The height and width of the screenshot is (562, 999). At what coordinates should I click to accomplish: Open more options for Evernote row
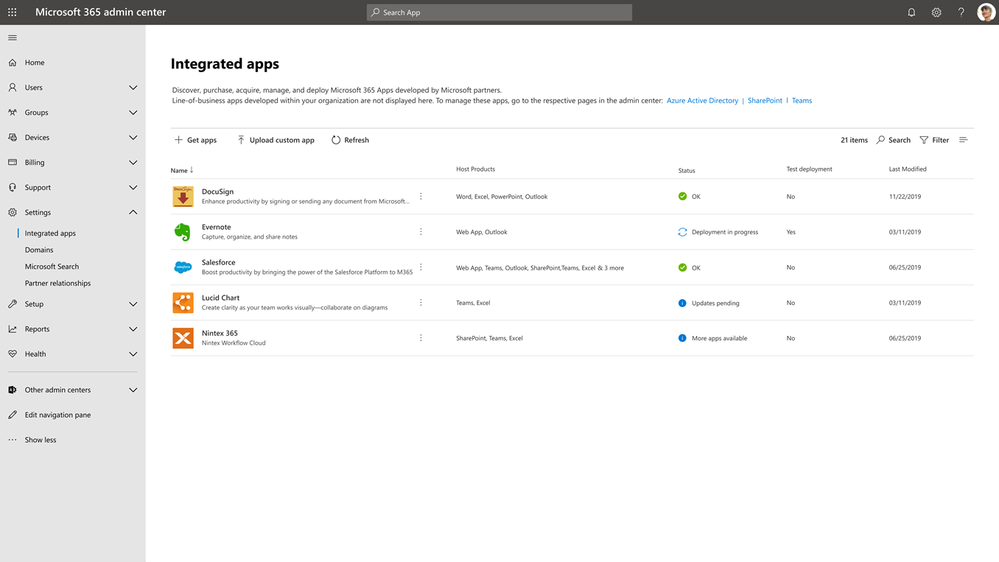[420, 232]
